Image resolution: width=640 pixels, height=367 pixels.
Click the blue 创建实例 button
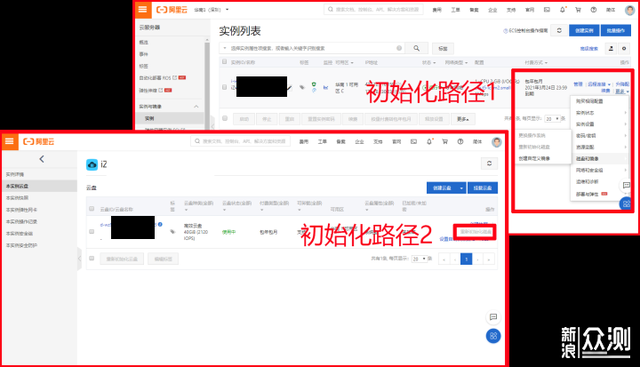click(x=584, y=30)
